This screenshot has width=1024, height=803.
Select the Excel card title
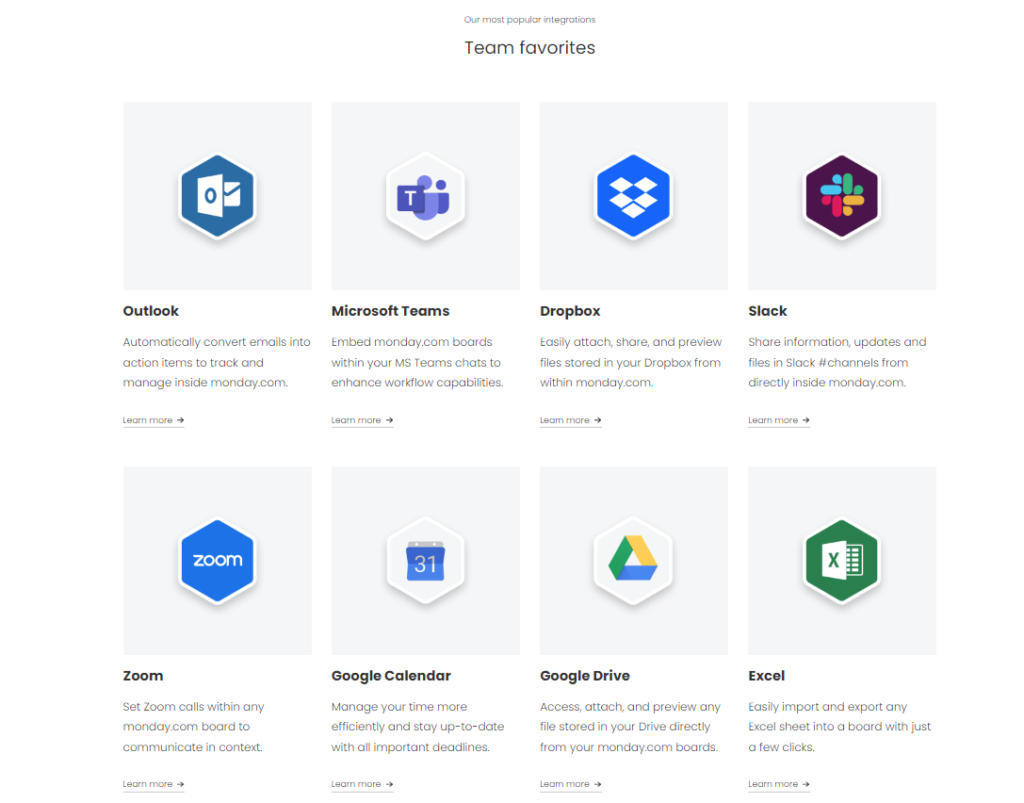[x=767, y=676]
